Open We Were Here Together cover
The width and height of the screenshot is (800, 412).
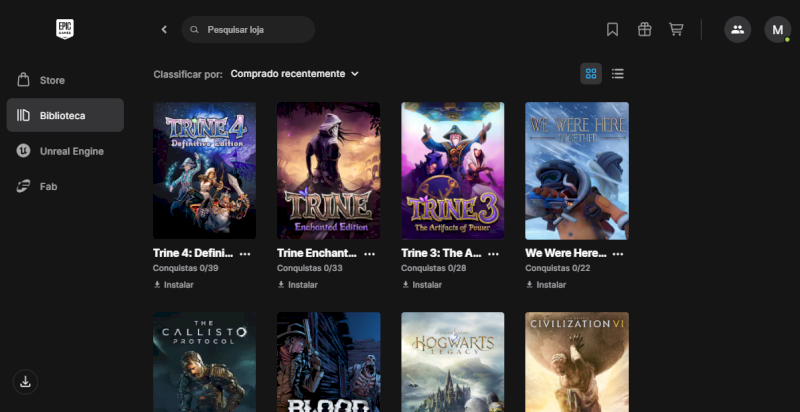(x=577, y=171)
